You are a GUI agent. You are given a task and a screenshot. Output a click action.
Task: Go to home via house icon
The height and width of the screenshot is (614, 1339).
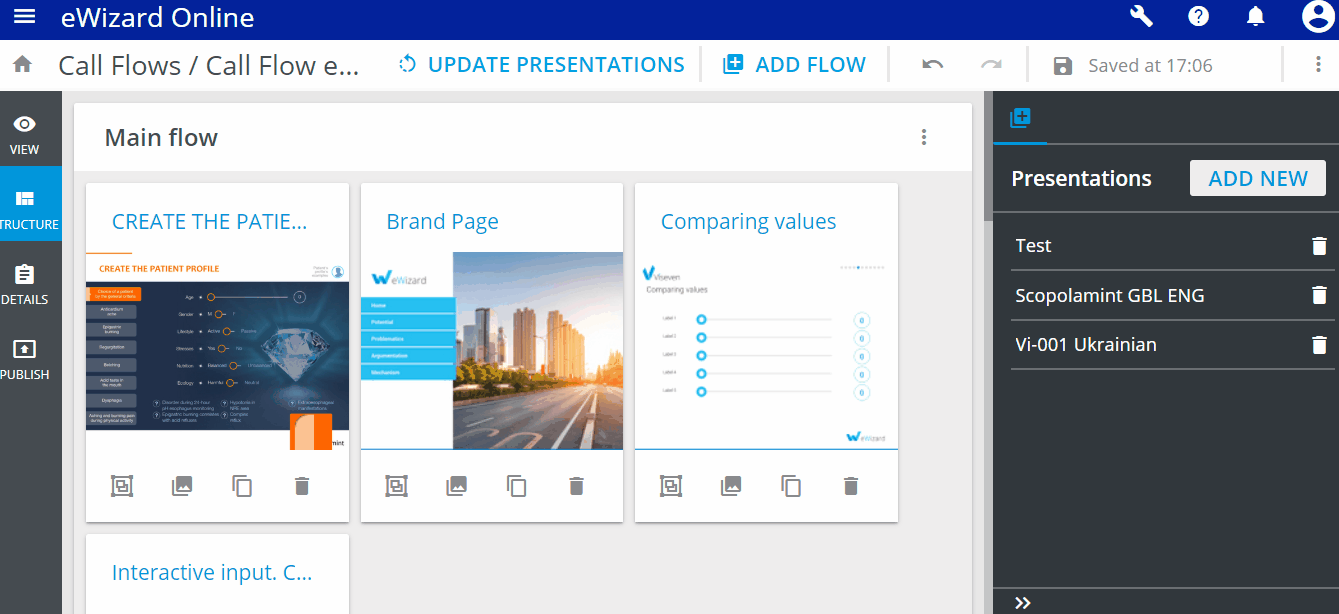click(x=22, y=65)
